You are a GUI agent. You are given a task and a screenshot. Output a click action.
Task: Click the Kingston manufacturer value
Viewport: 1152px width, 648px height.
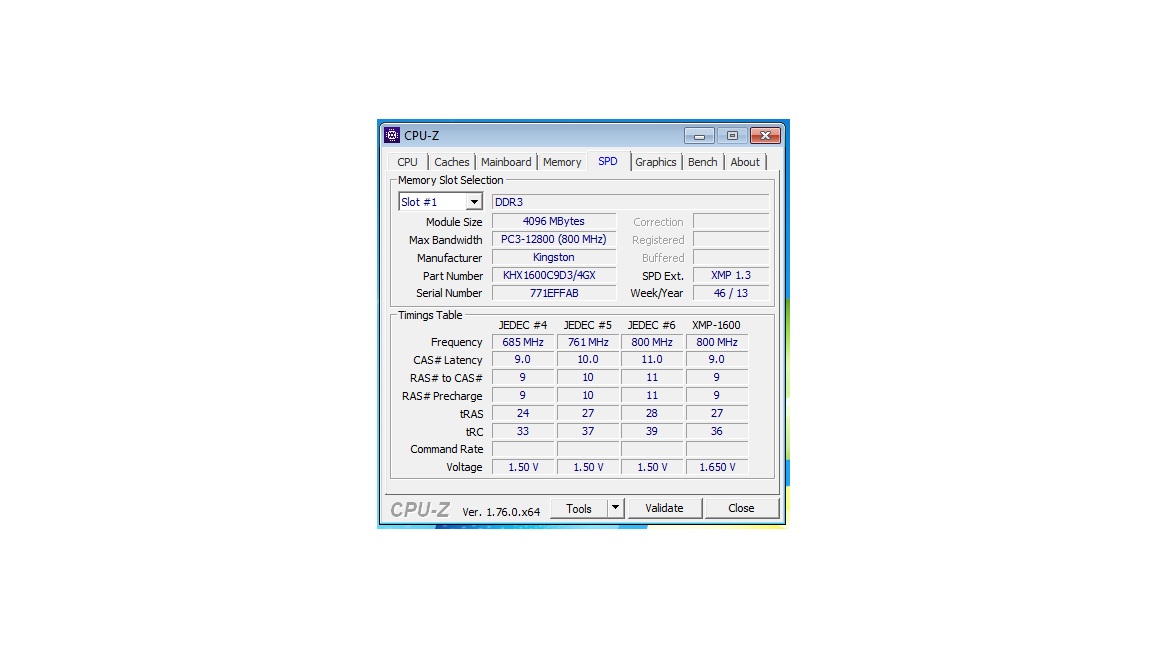tap(554, 257)
